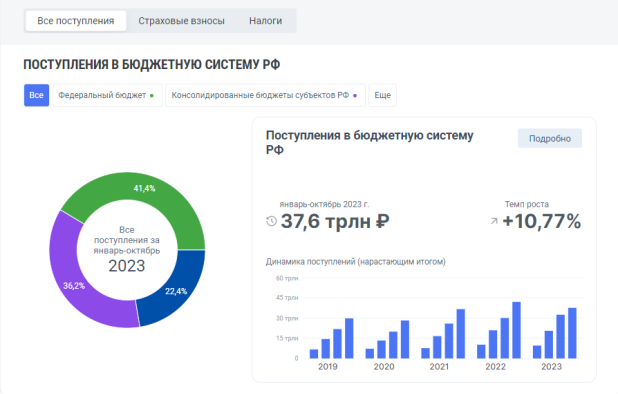Click the card title Поступления в бюджетную систему РФ
Viewport: 618px width, 394px height.
pos(369,142)
